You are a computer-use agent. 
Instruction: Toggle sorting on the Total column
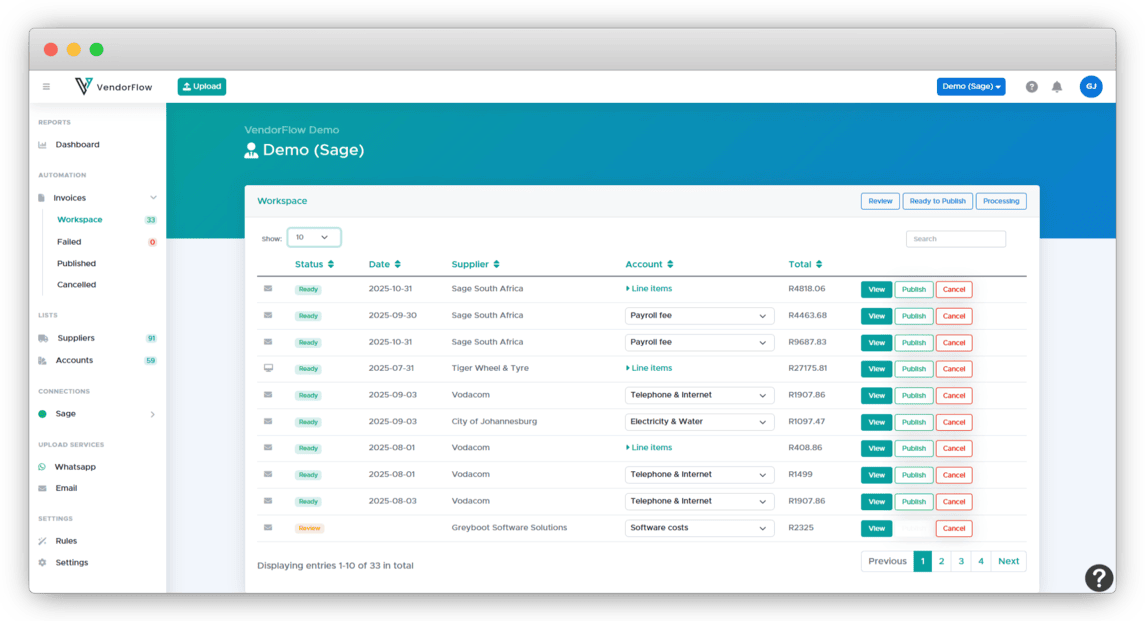coord(819,264)
